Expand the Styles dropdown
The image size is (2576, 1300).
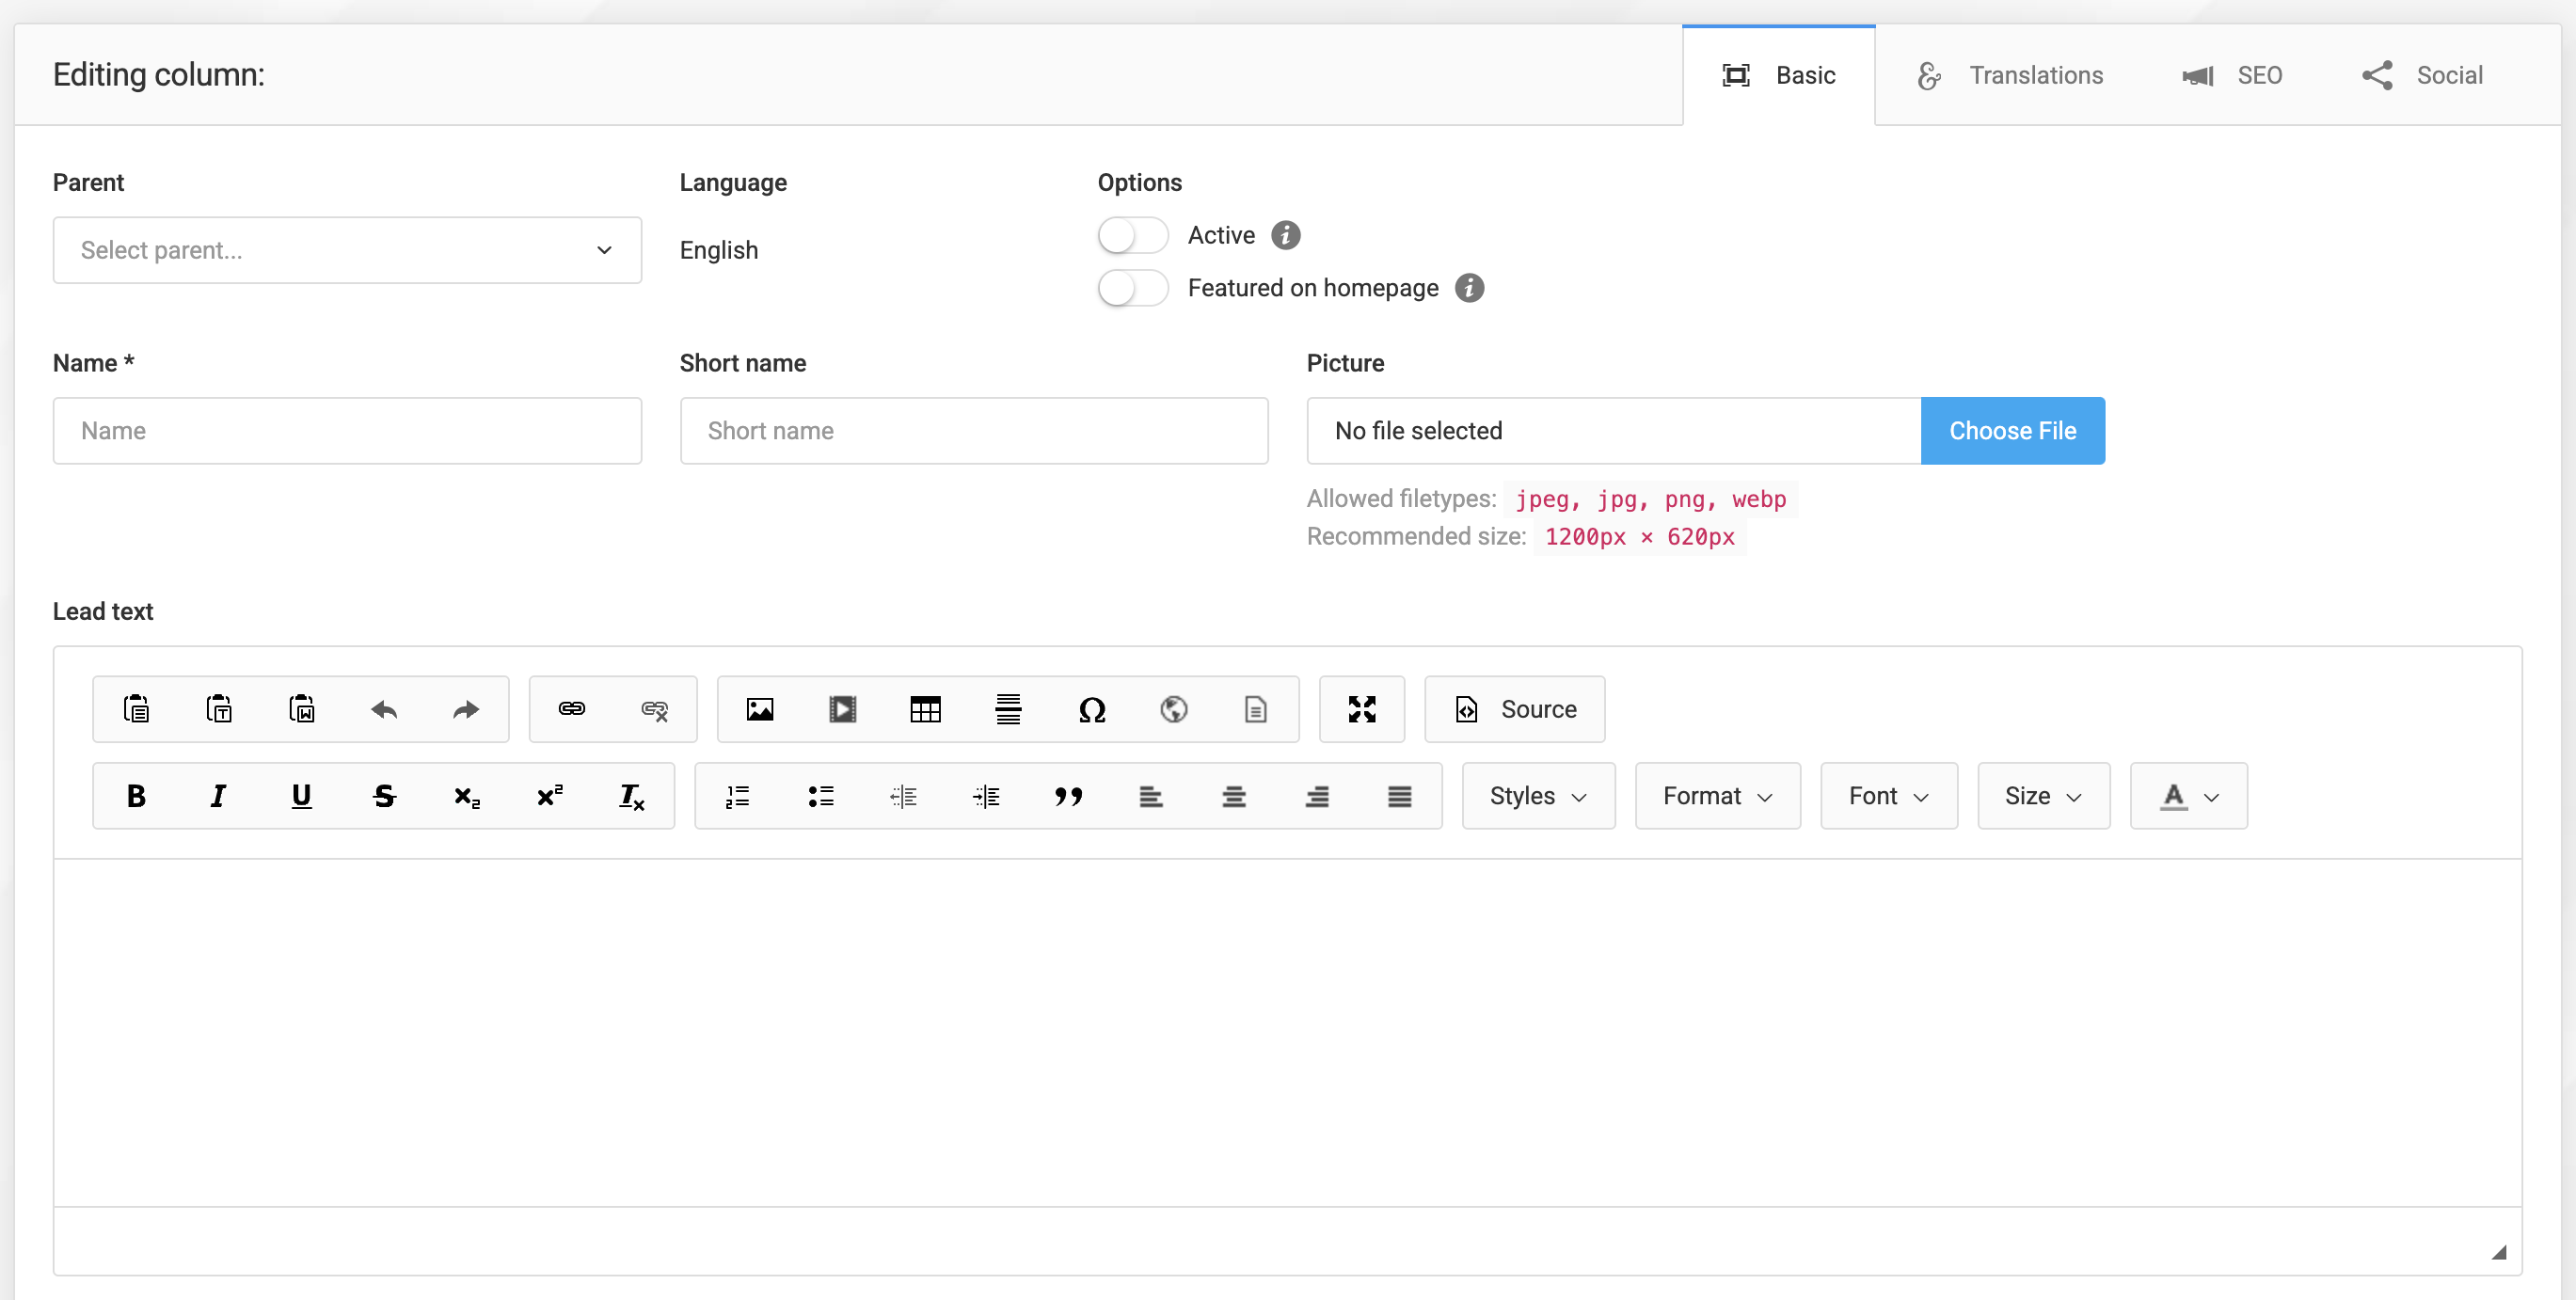[1538, 796]
